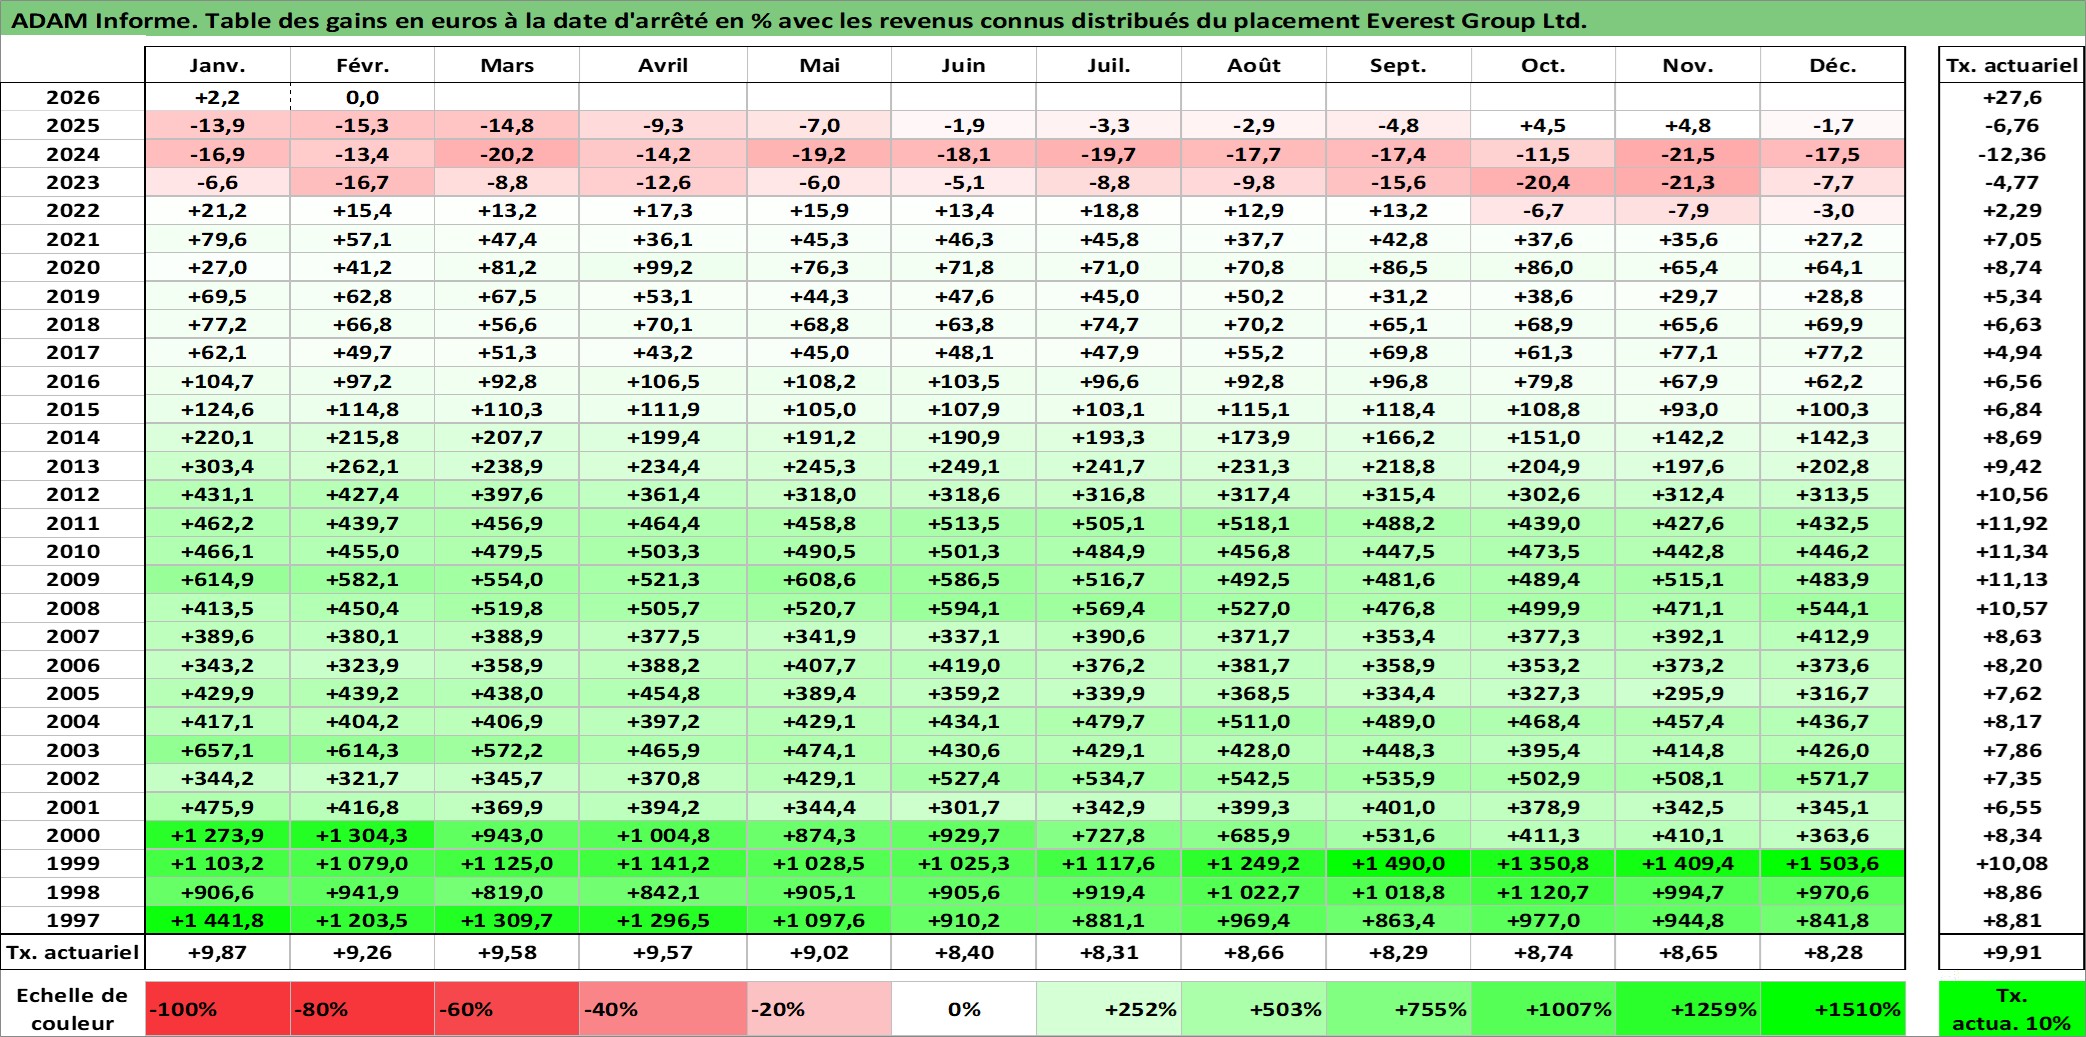
Task: Click the 'Echelle de couleur' label
Action: pos(73,1009)
